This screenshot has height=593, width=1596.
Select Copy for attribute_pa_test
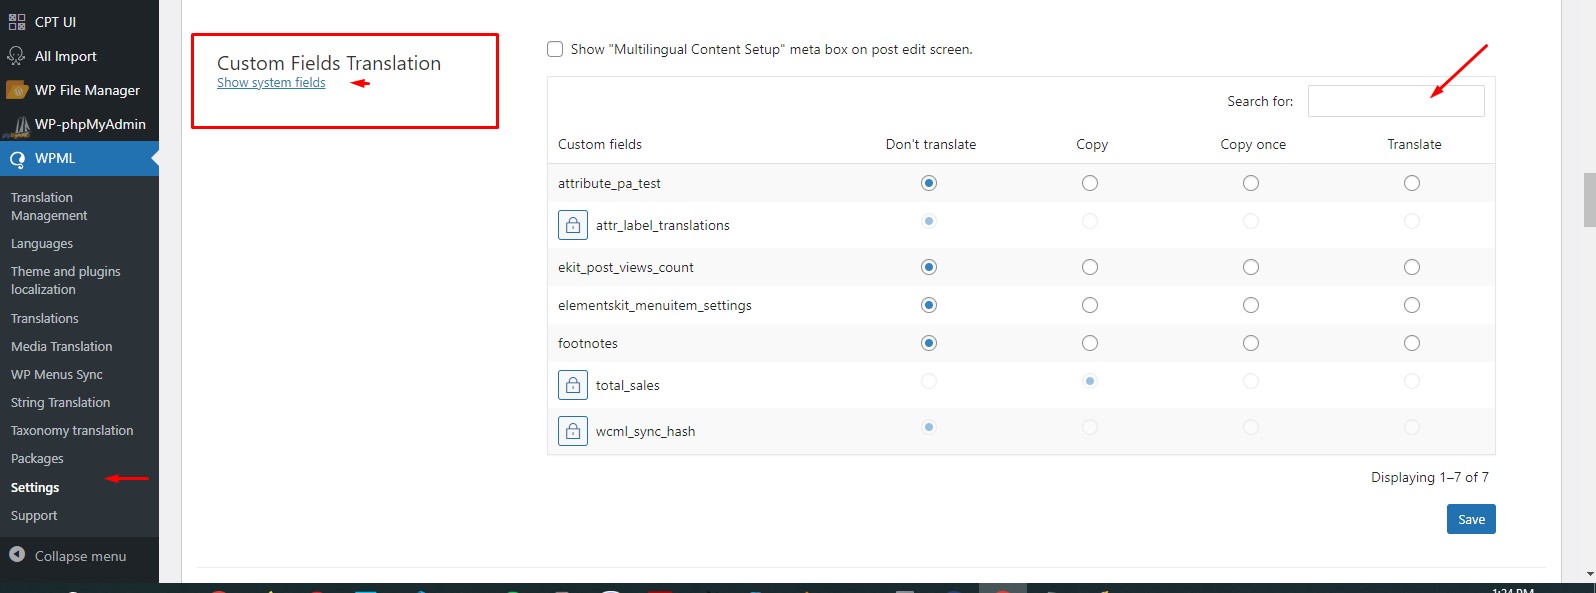pyautogui.click(x=1090, y=183)
